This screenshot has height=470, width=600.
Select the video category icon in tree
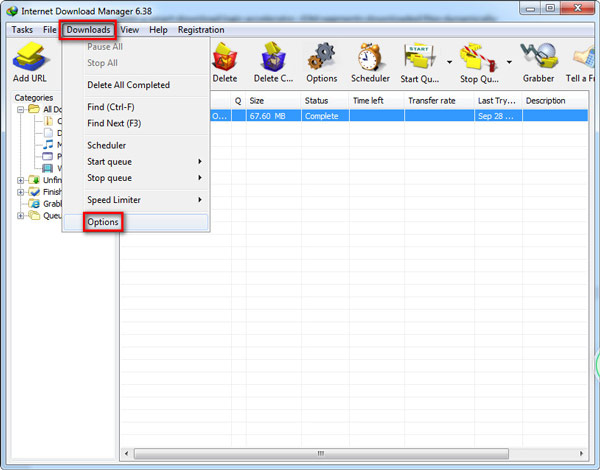click(x=47, y=168)
